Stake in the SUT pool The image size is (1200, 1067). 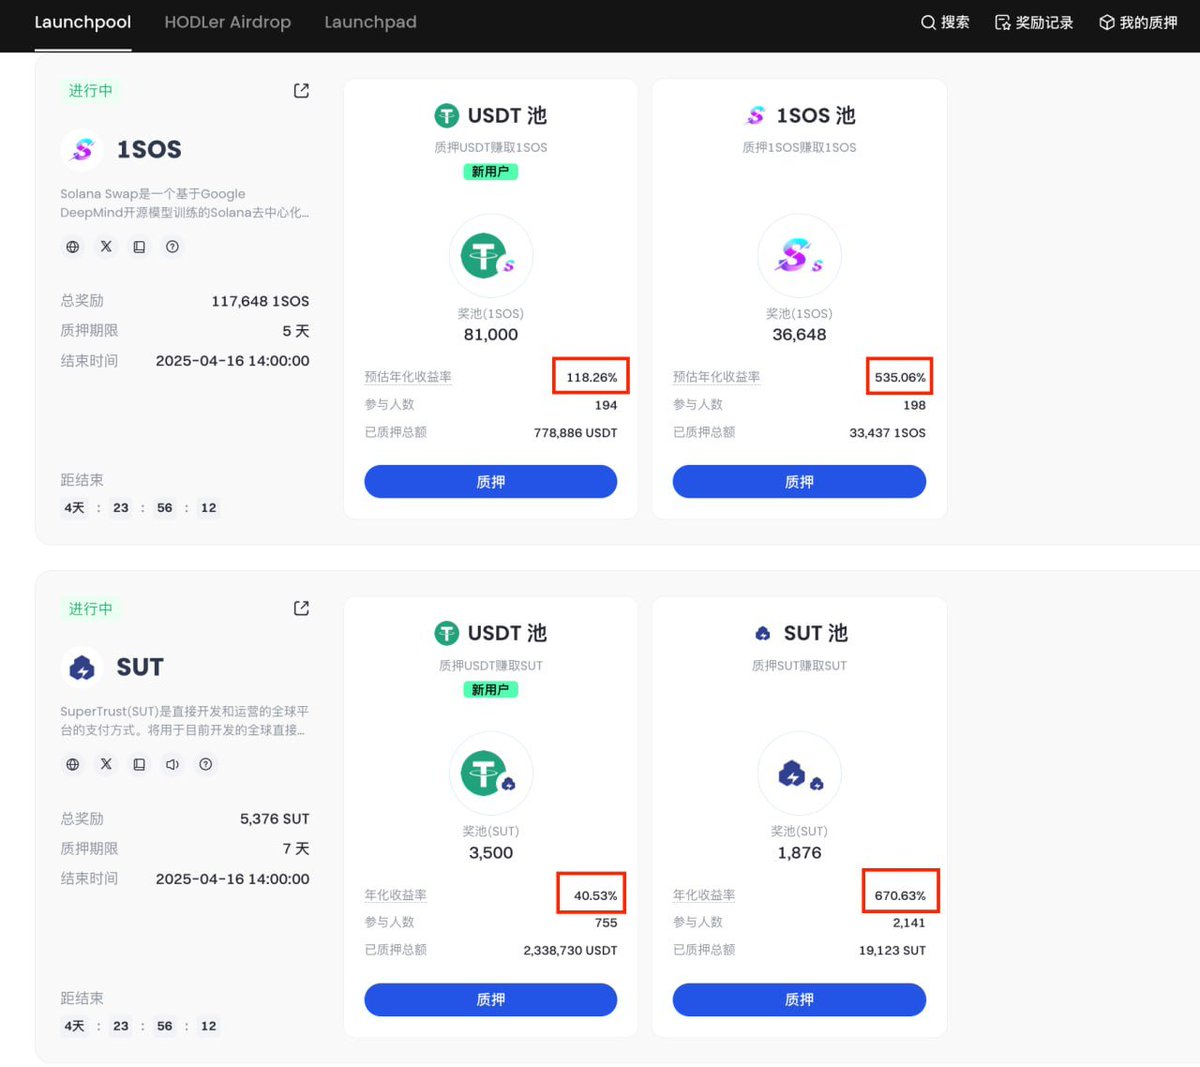click(799, 999)
